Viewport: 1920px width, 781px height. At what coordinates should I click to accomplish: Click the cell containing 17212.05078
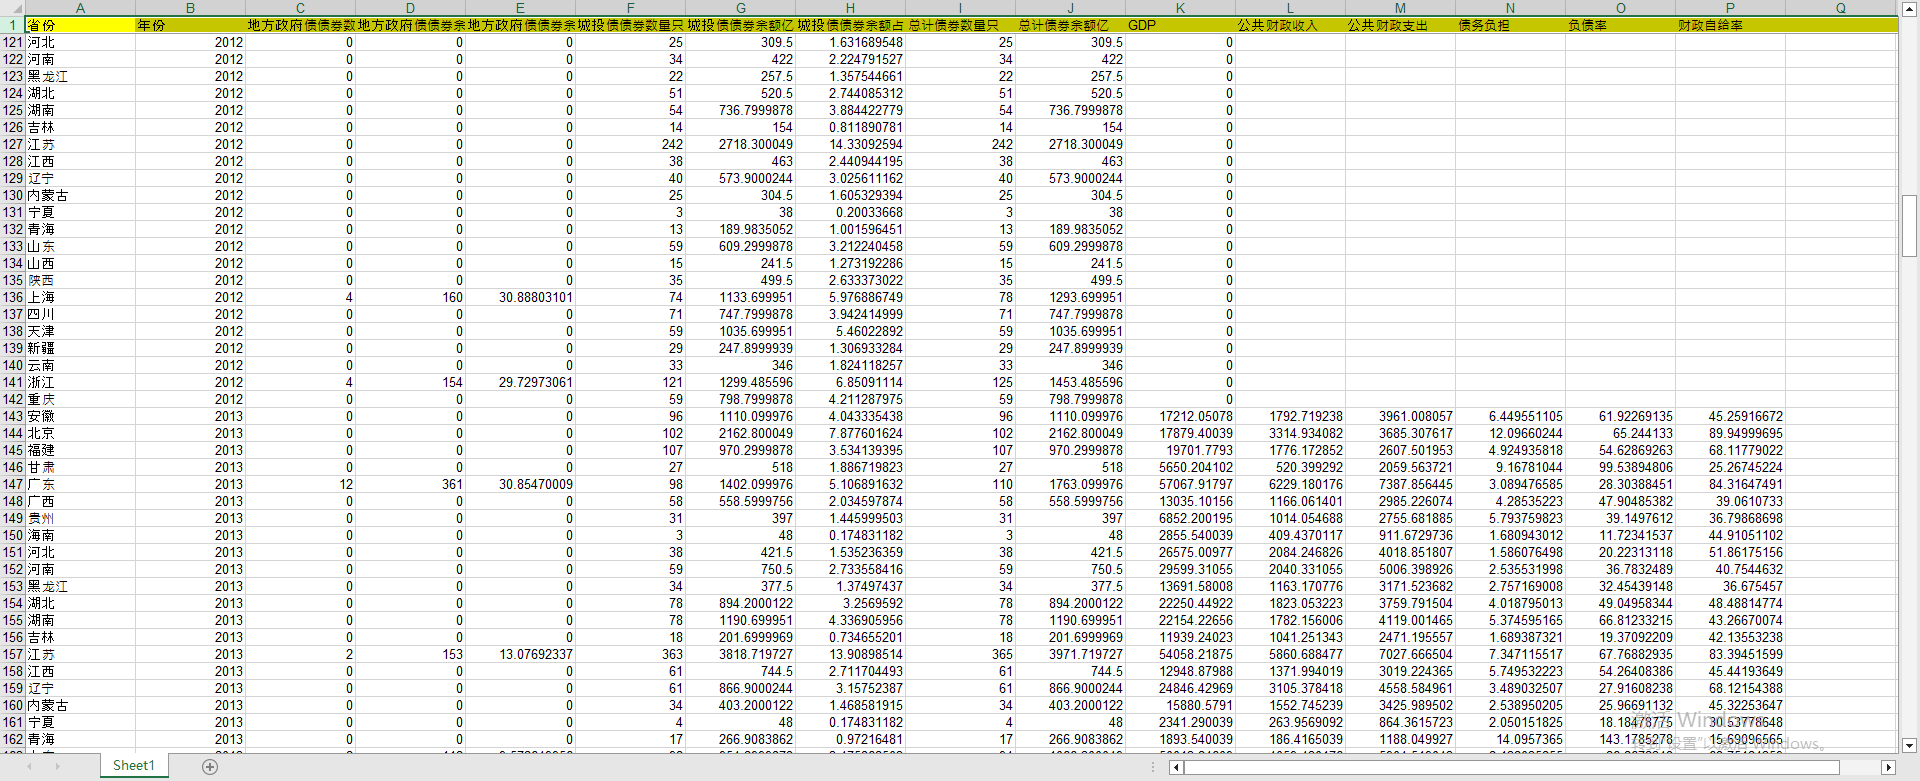[1180, 417]
